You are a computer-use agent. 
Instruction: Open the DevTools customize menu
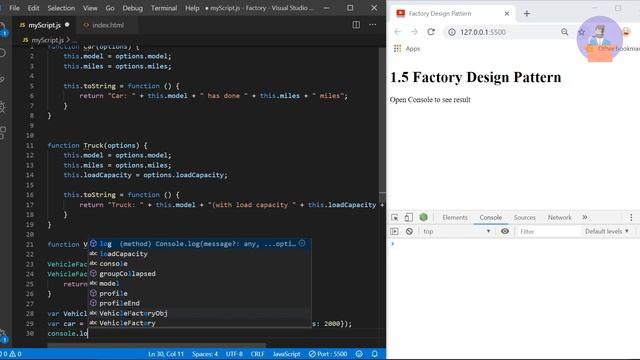tap(631, 217)
